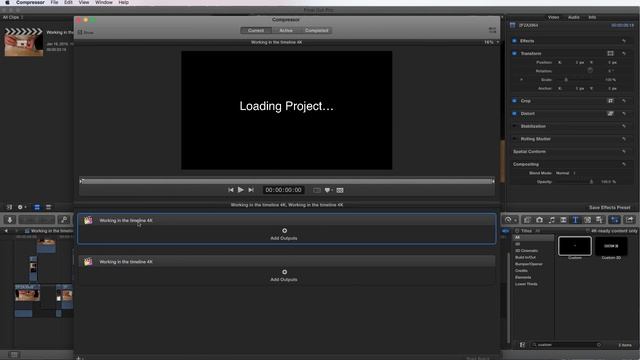640x360 pixels.
Task: Open the Effects browser icon in toolbar
Action: click(527, 220)
